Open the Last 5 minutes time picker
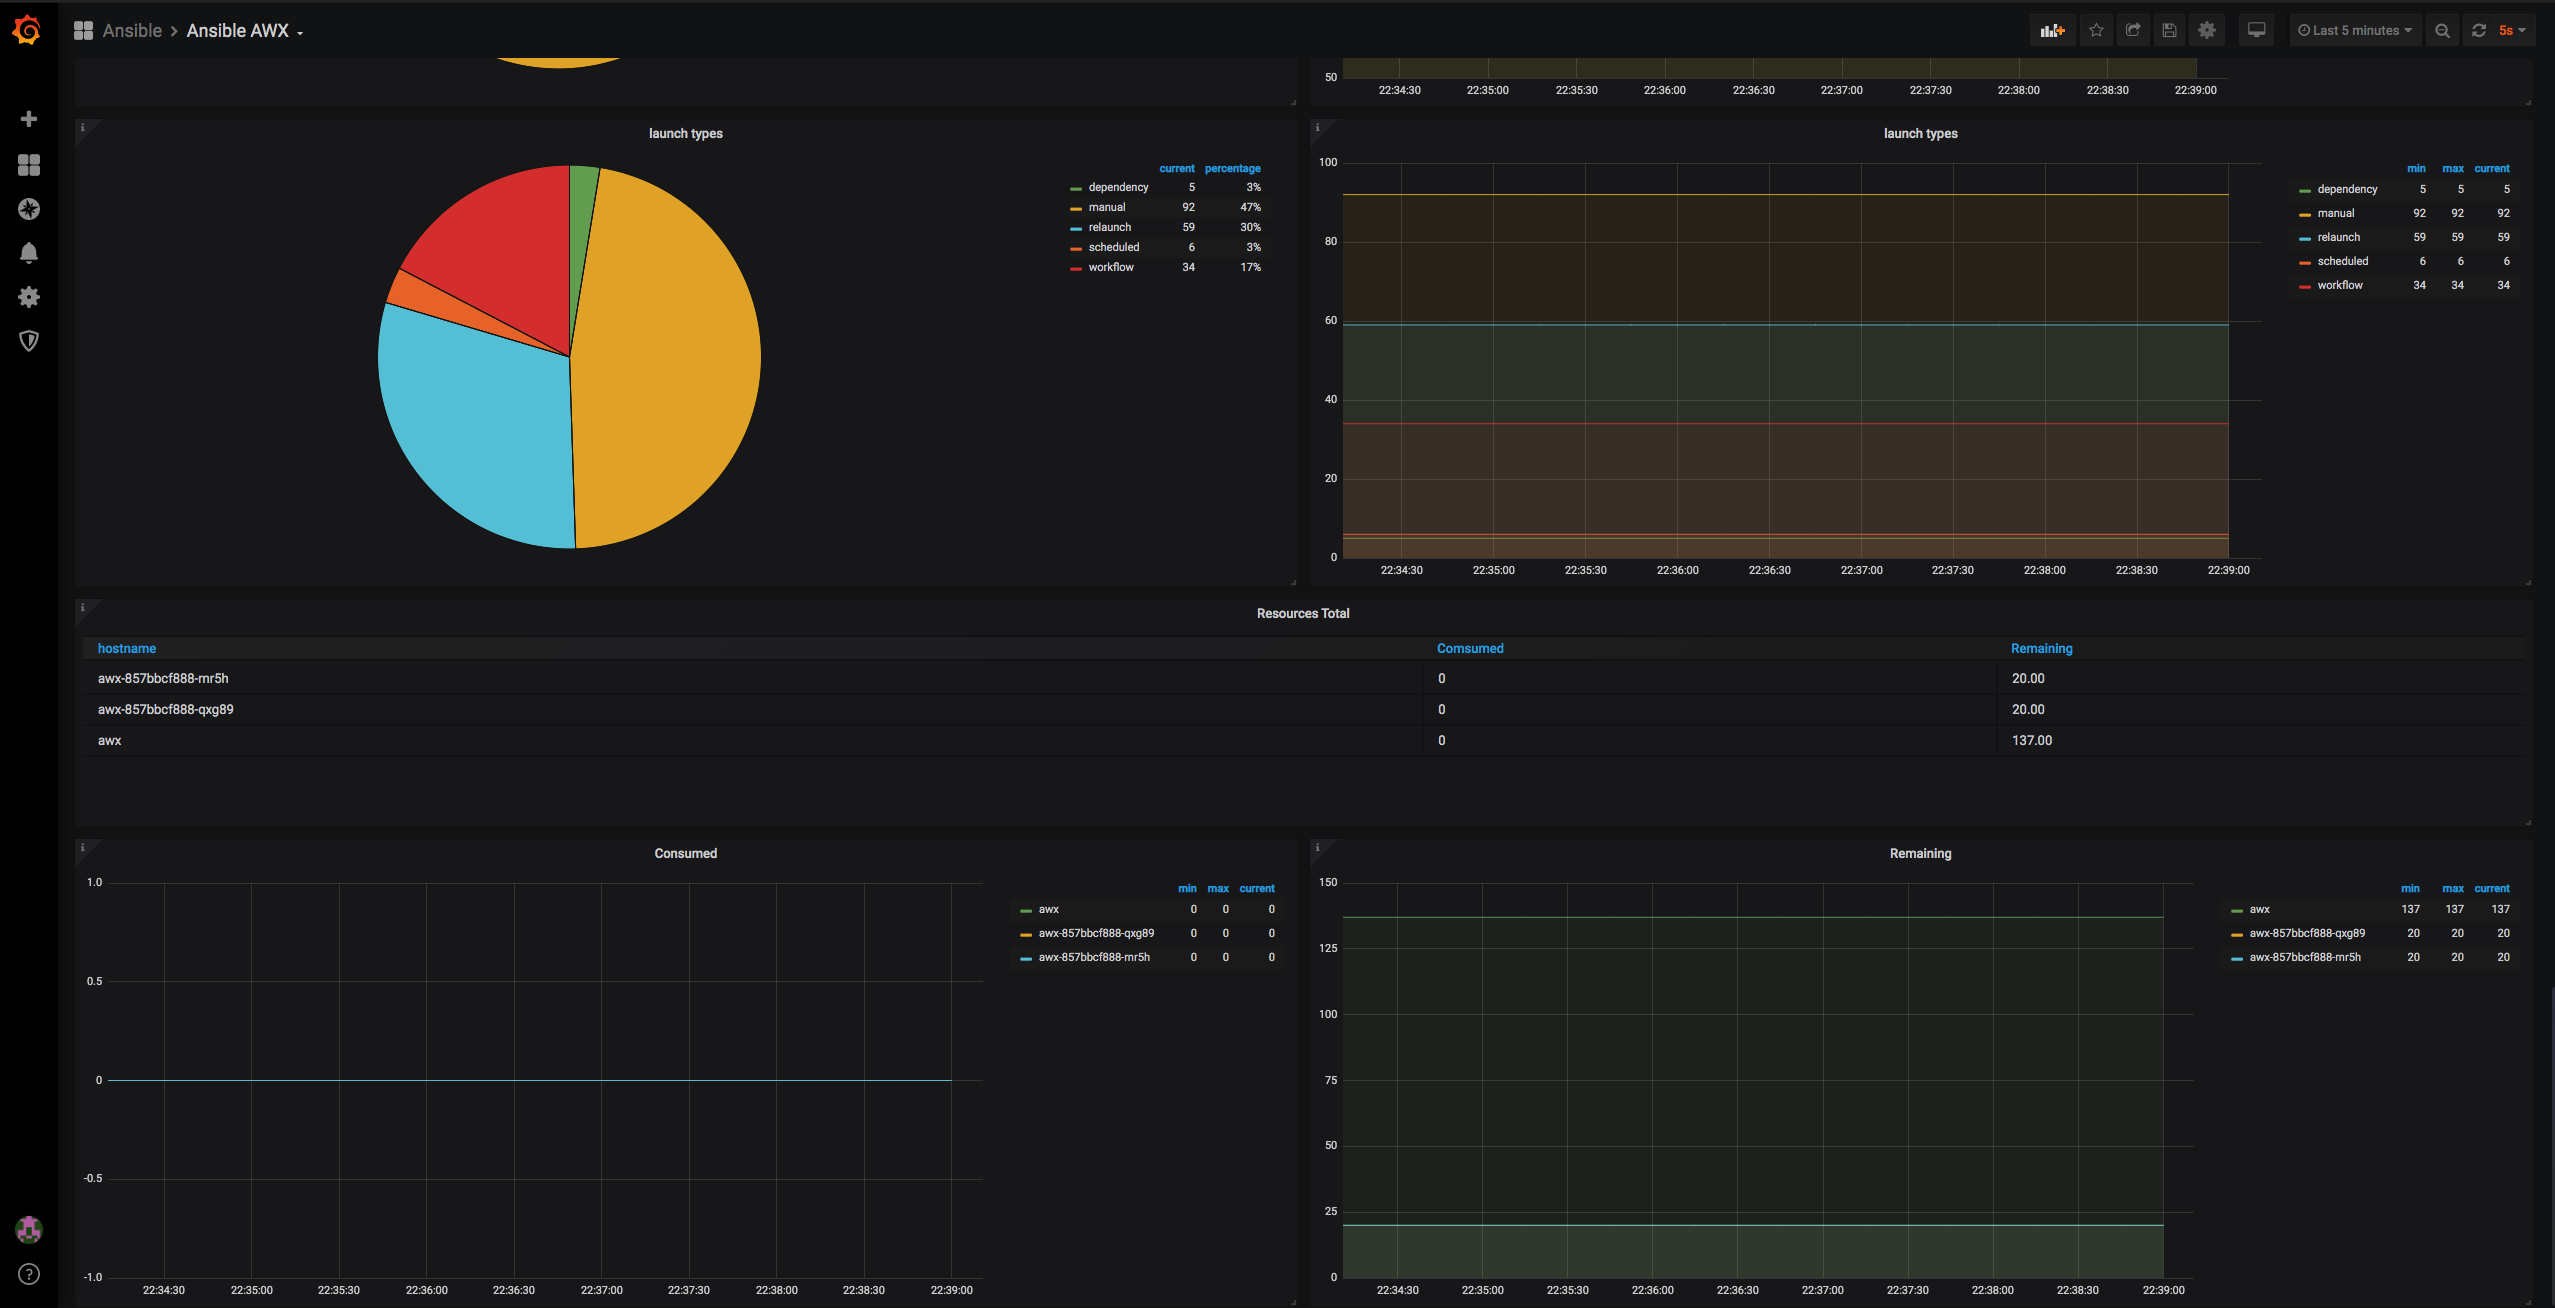This screenshot has width=2555, height=1308. click(x=2354, y=31)
